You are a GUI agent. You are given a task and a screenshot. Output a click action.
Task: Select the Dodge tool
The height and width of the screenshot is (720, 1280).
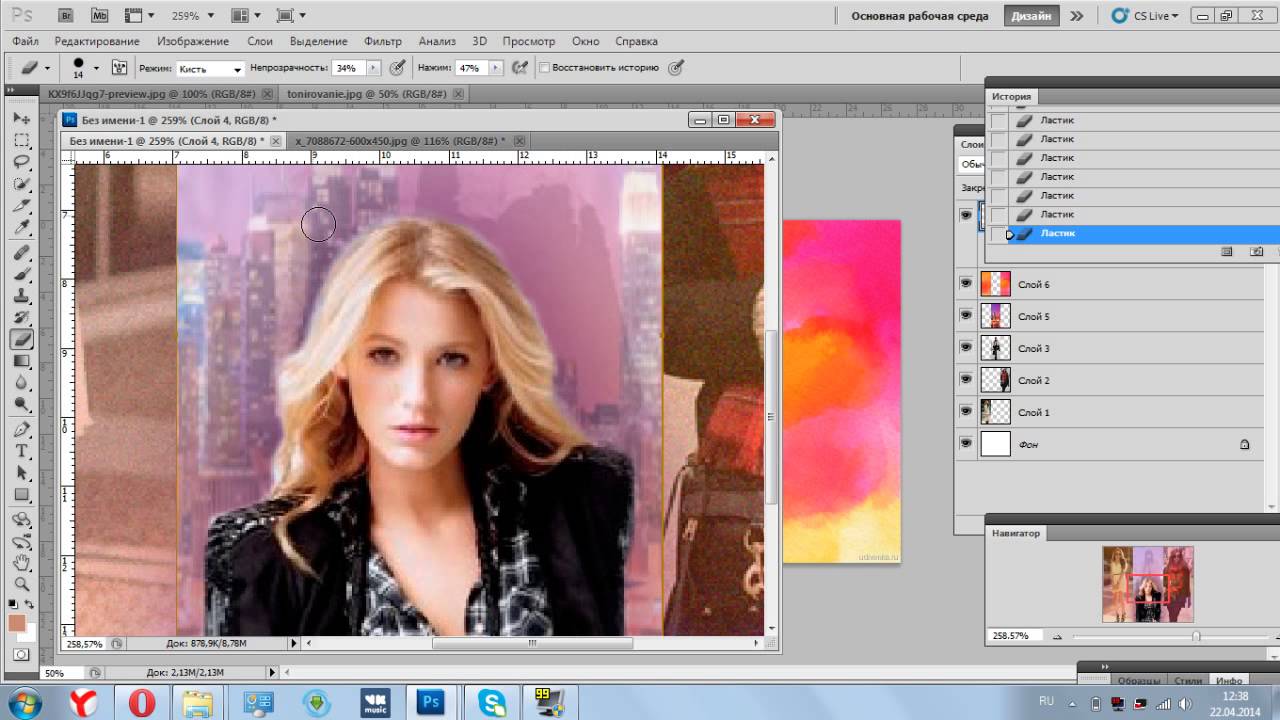pos(22,405)
